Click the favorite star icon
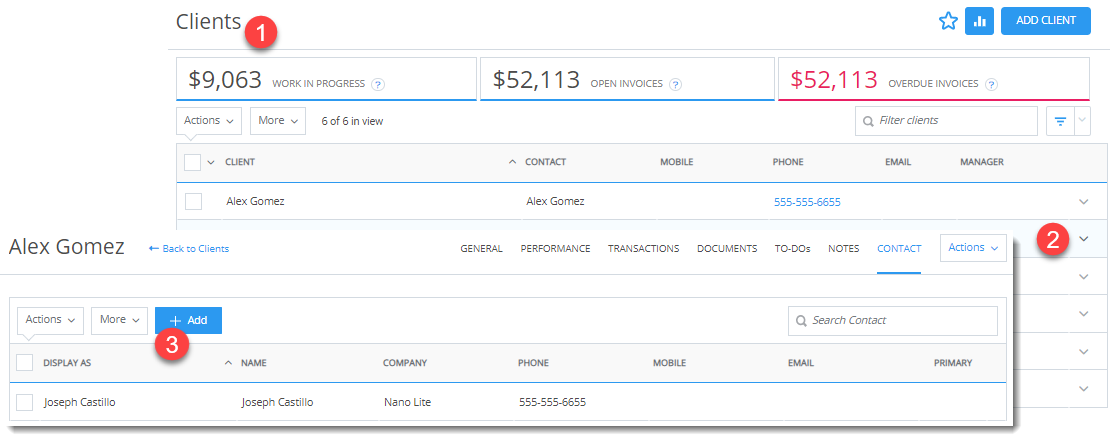Viewport: 1110px width, 441px height. (947, 21)
